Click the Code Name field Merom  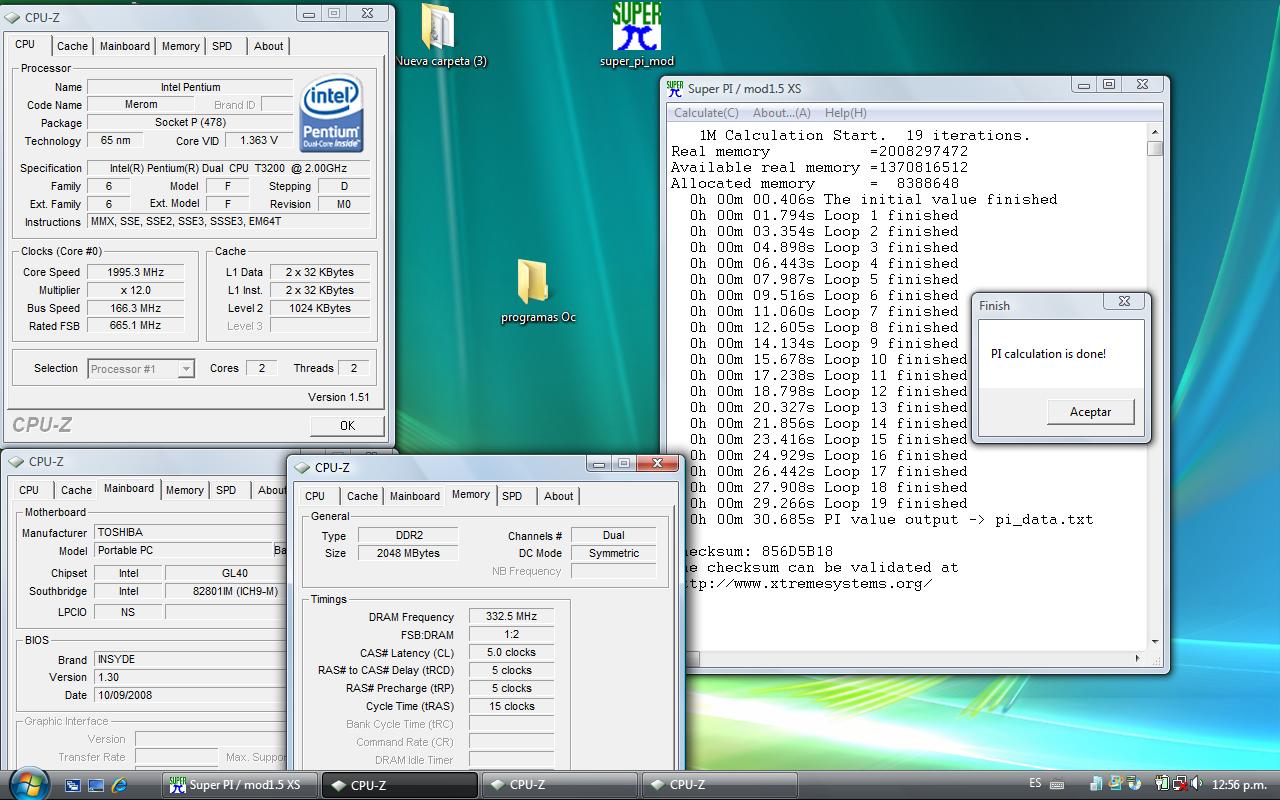pyautogui.click(x=140, y=105)
